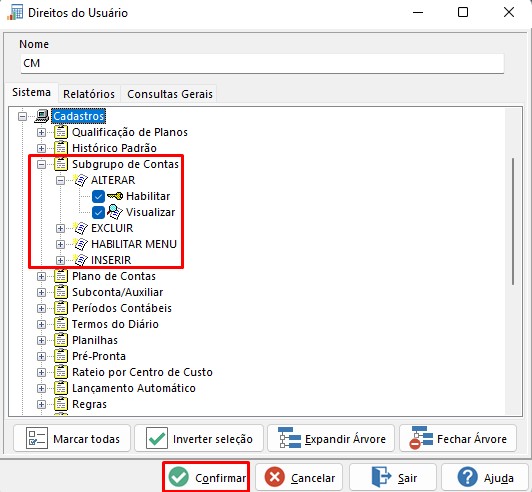The height and width of the screenshot is (492, 532).
Task: Click the app icon in title bar
Action: tap(15, 13)
